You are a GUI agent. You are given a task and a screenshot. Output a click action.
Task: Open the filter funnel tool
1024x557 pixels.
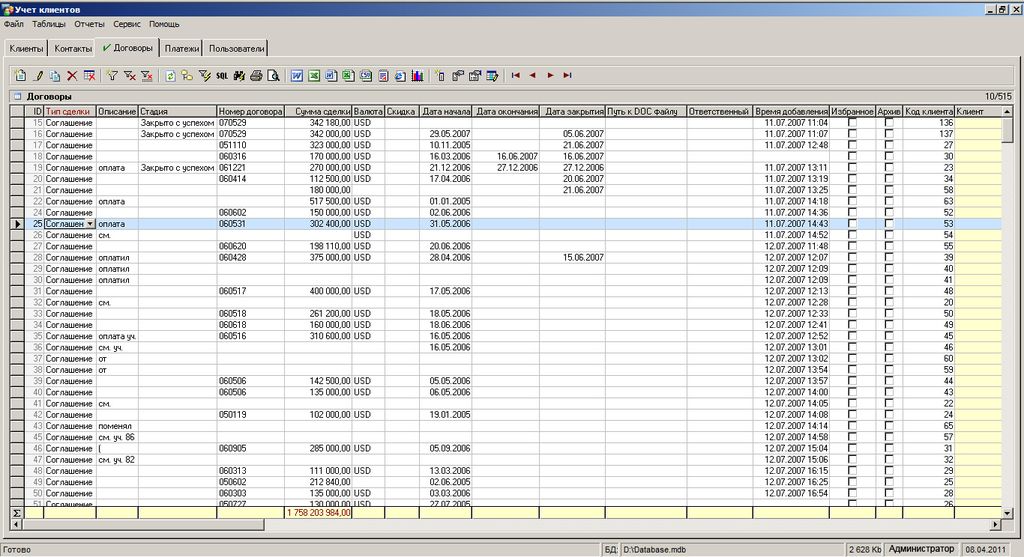click(x=112, y=75)
